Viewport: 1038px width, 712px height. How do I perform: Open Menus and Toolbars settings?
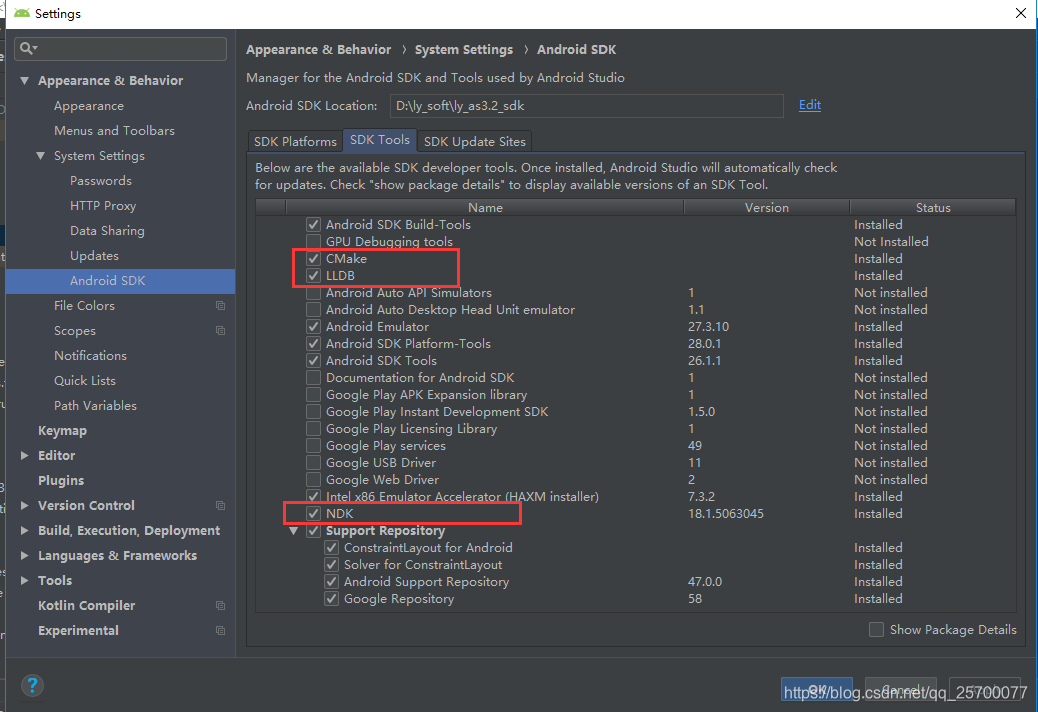(115, 131)
